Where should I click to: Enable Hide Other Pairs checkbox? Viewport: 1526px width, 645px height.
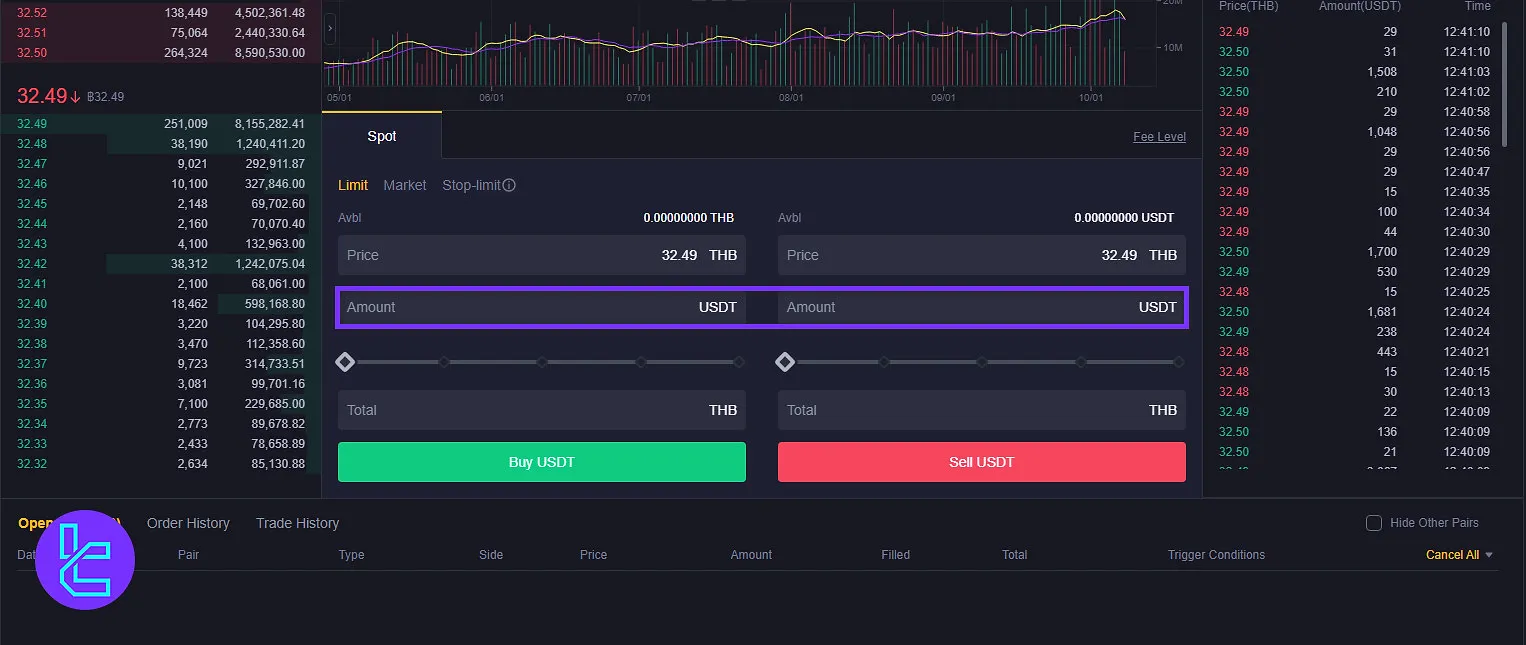click(1374, 523)
